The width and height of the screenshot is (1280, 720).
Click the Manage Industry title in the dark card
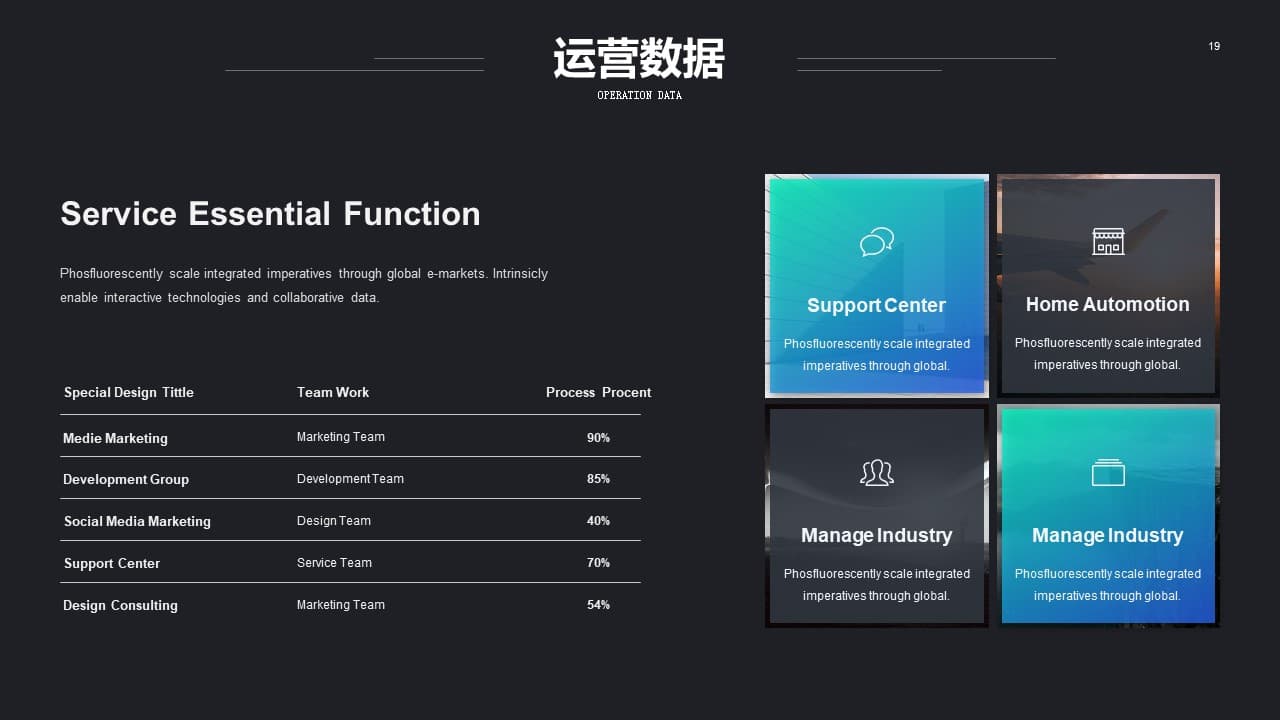click(877, 535)
